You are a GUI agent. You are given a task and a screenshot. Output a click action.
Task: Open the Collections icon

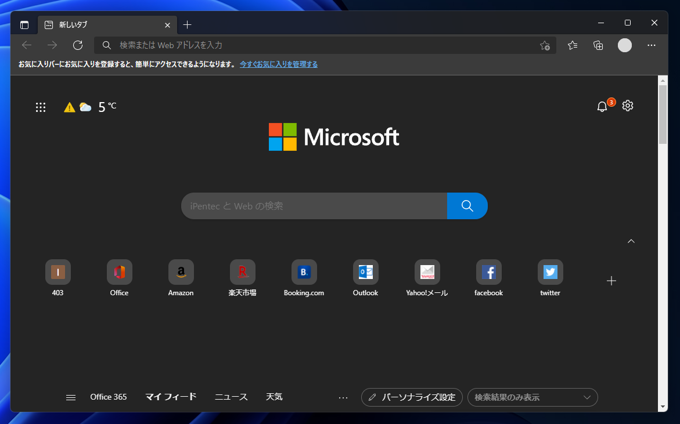coord(598,45)
